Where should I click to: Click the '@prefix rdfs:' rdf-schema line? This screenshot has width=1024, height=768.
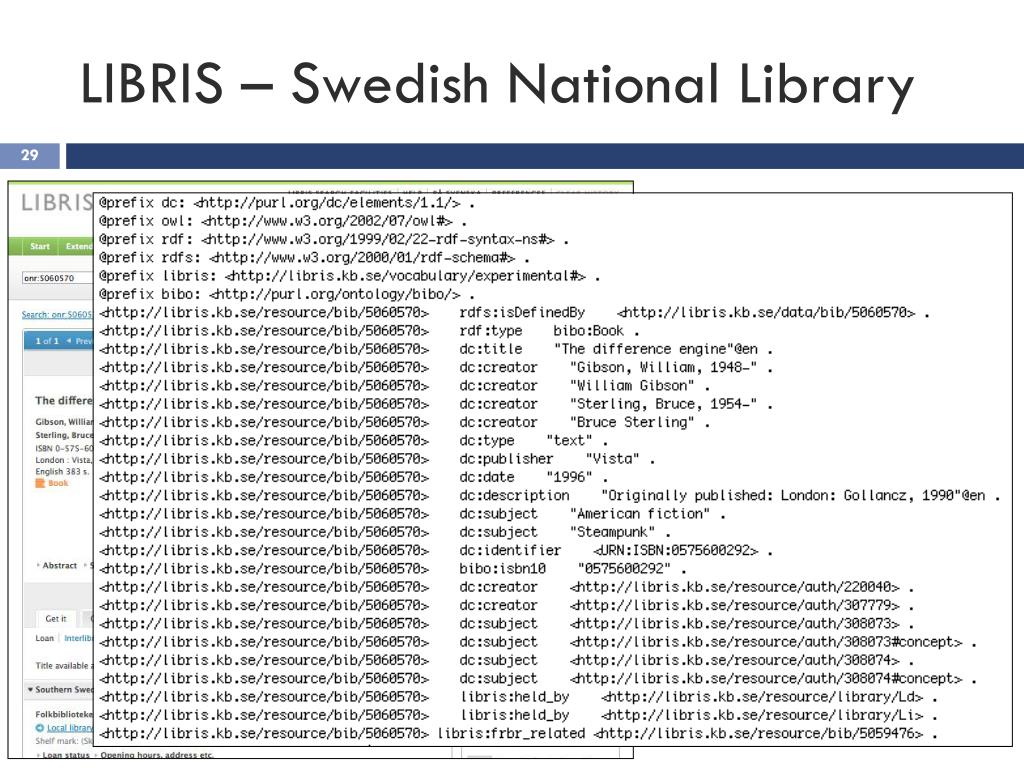pos(314,258)
